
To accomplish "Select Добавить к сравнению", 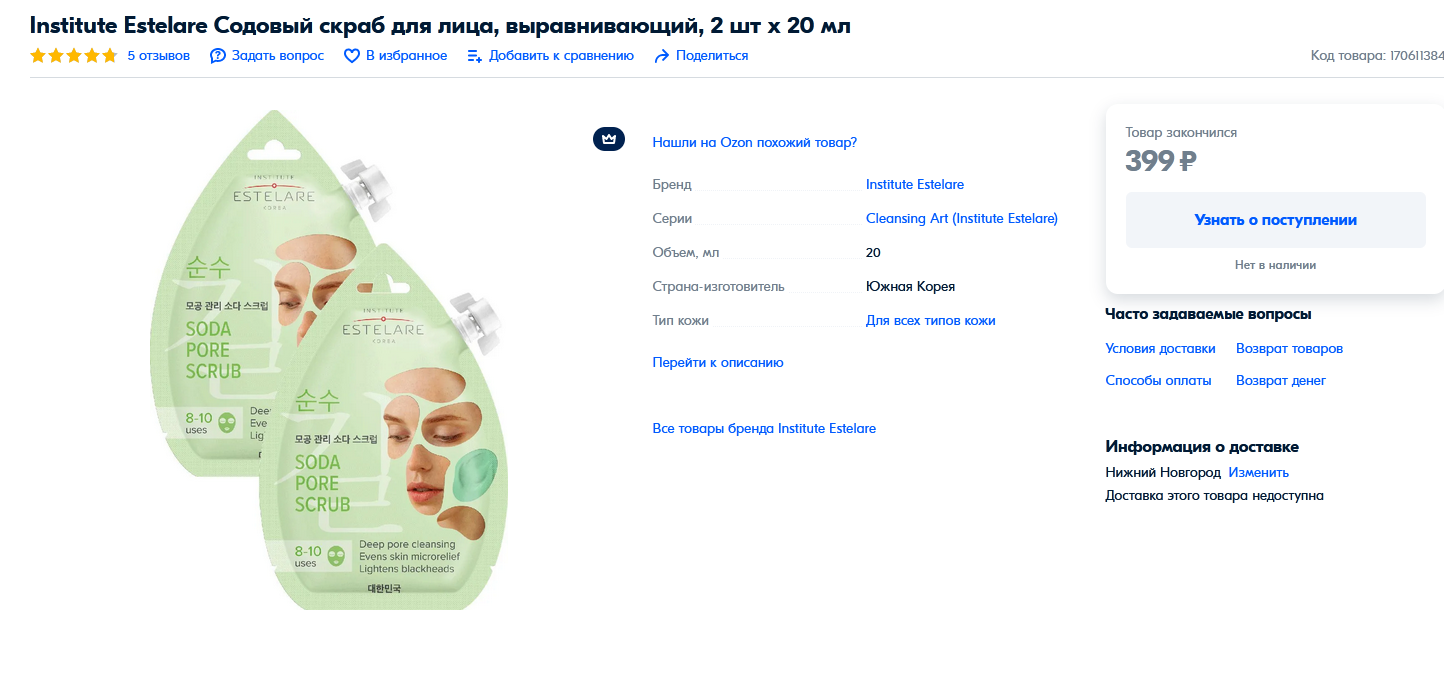I will coord(561,56).
